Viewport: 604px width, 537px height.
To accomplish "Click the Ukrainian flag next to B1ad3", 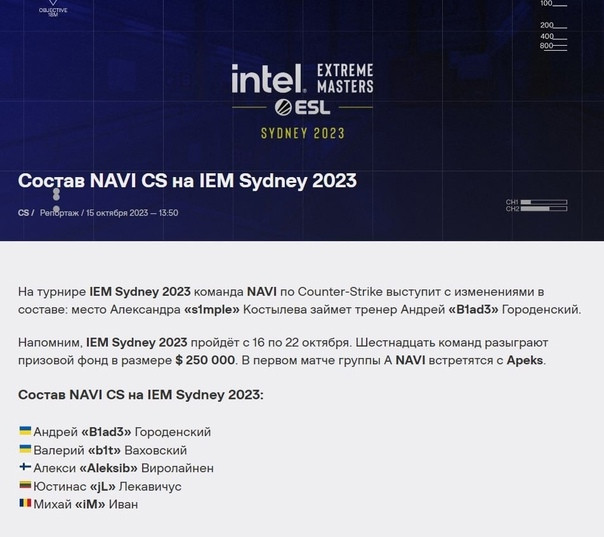I will (25, 430).
